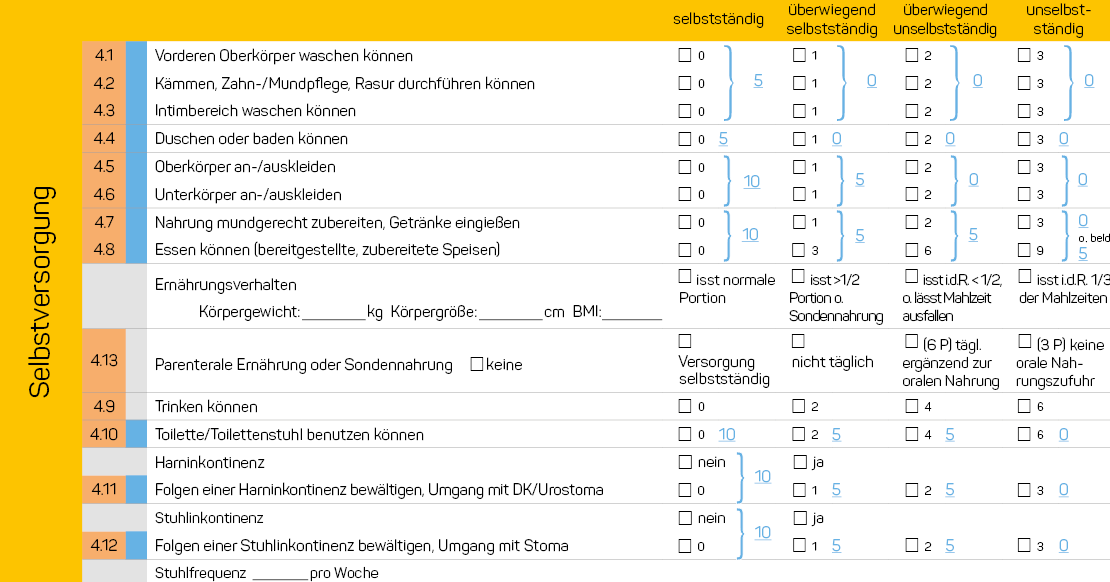Click 'Trinken können' label

[206, 406]
